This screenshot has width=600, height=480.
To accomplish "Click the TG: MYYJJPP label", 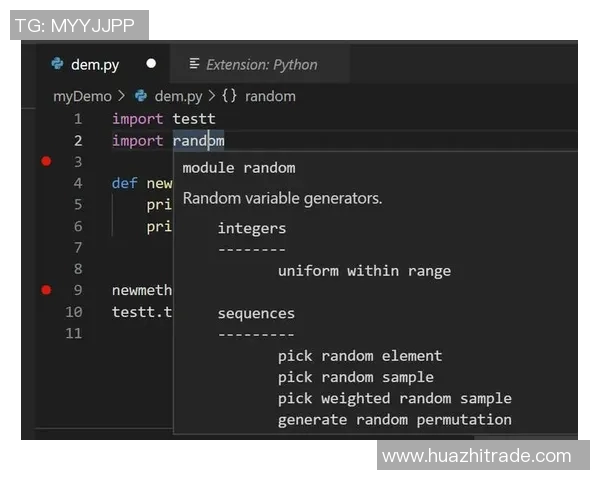I will click(79, 25).
